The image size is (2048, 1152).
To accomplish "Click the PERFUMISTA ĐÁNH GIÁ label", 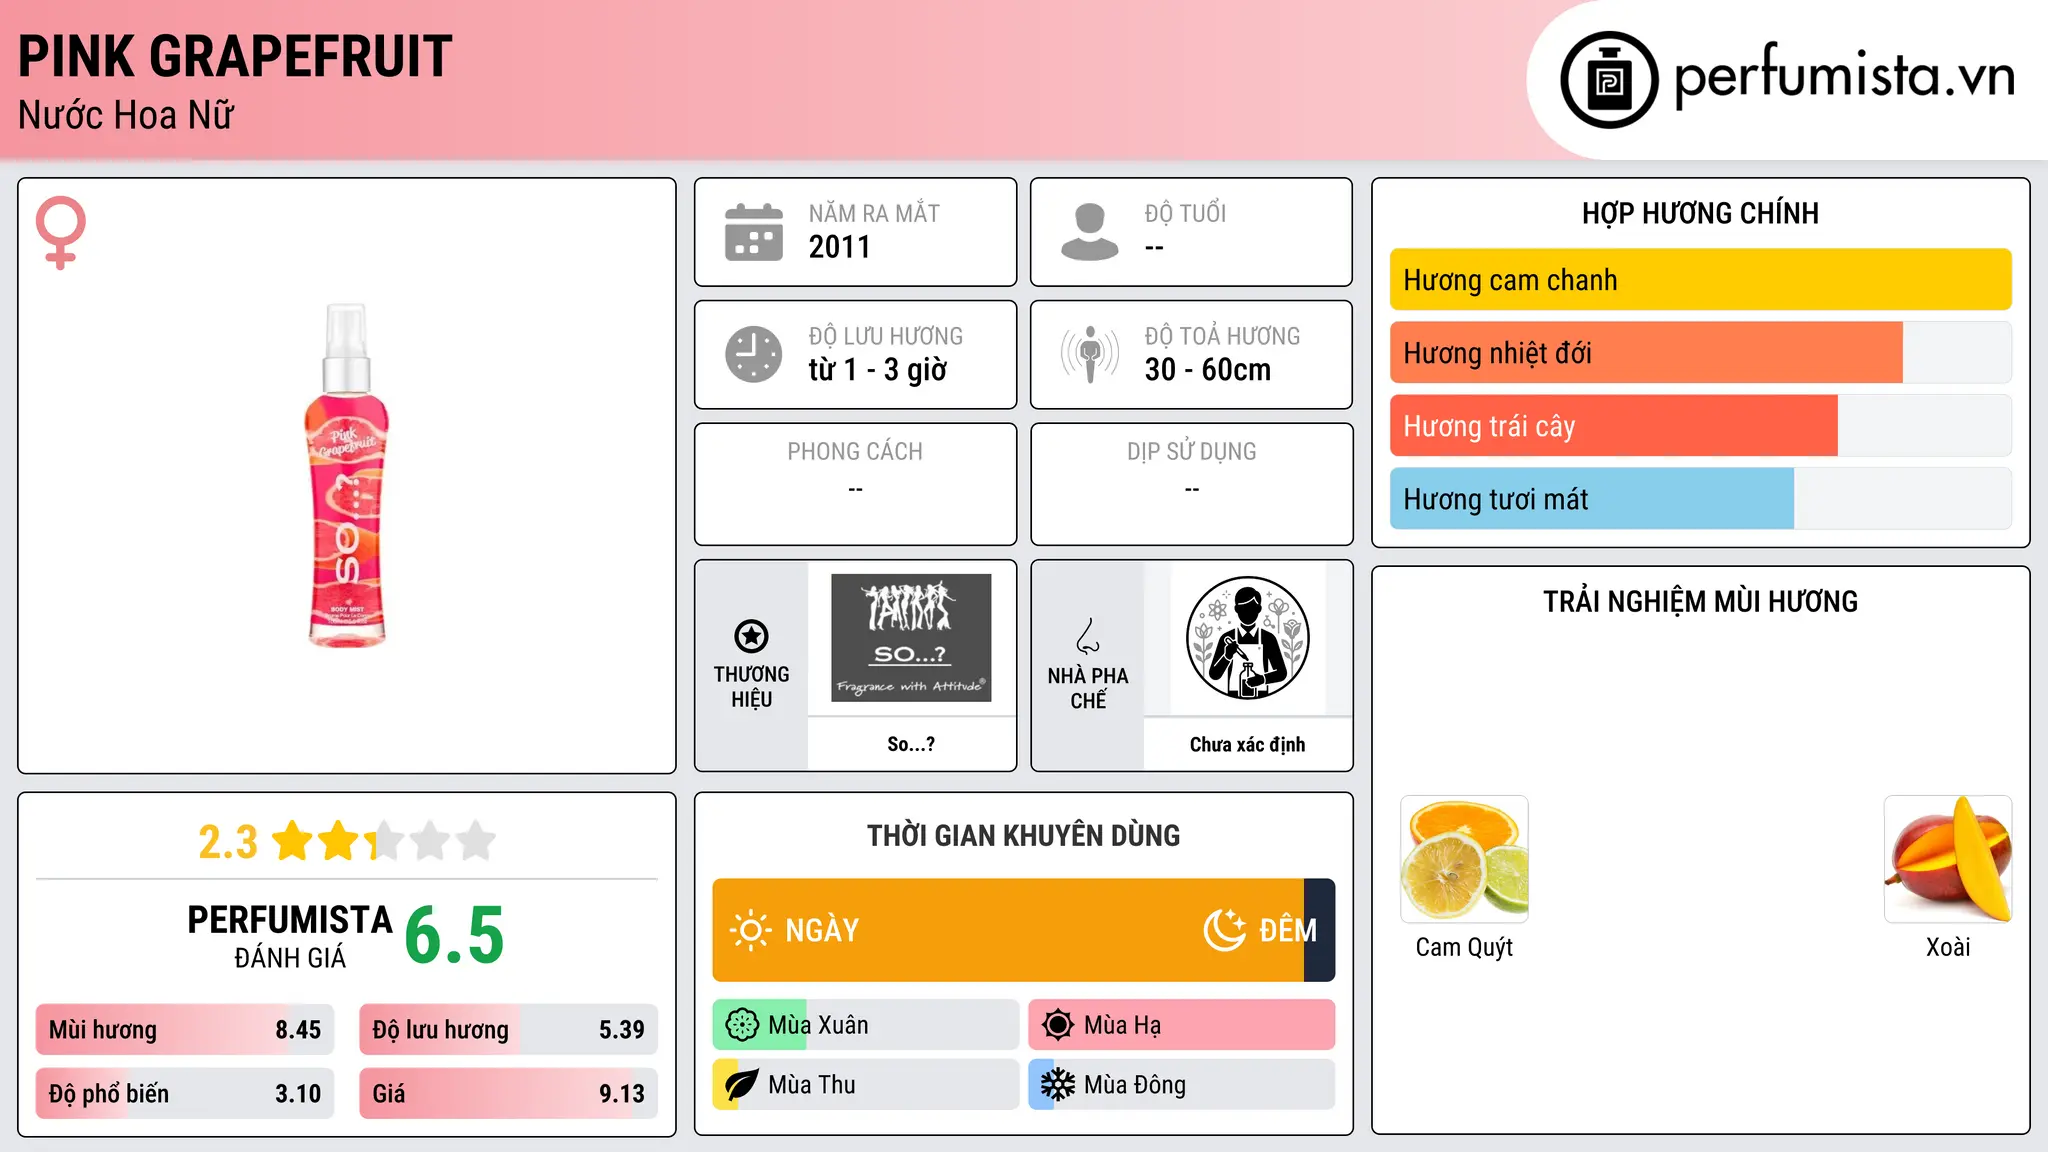I will (290, 936).
